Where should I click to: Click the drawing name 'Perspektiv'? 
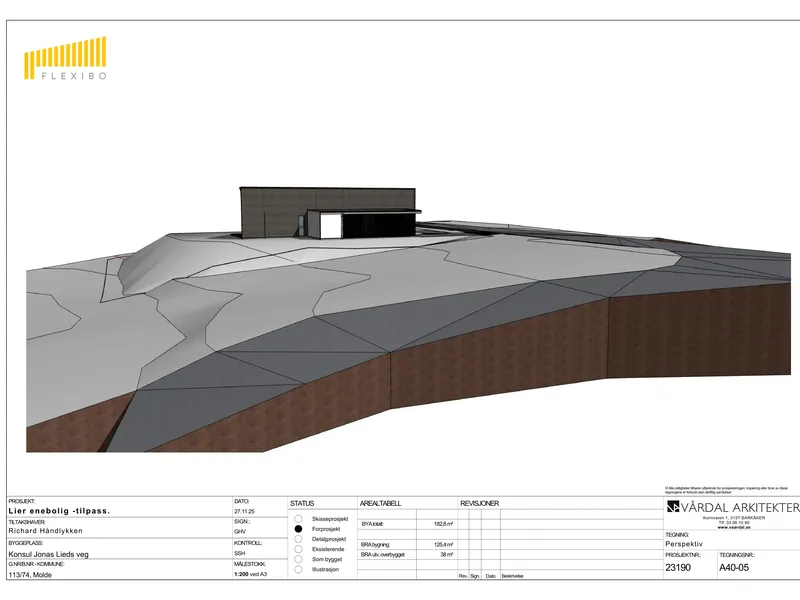pyautogui.click(x=684, y=544)
